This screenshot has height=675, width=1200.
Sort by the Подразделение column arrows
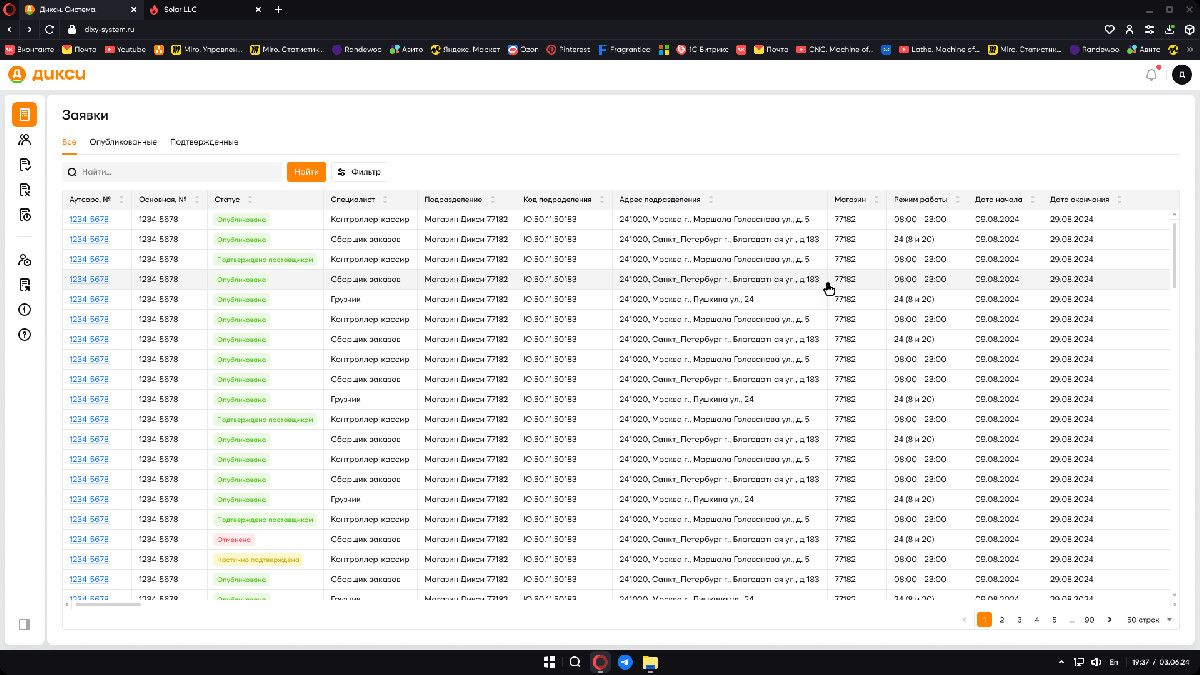coord(493,199)
